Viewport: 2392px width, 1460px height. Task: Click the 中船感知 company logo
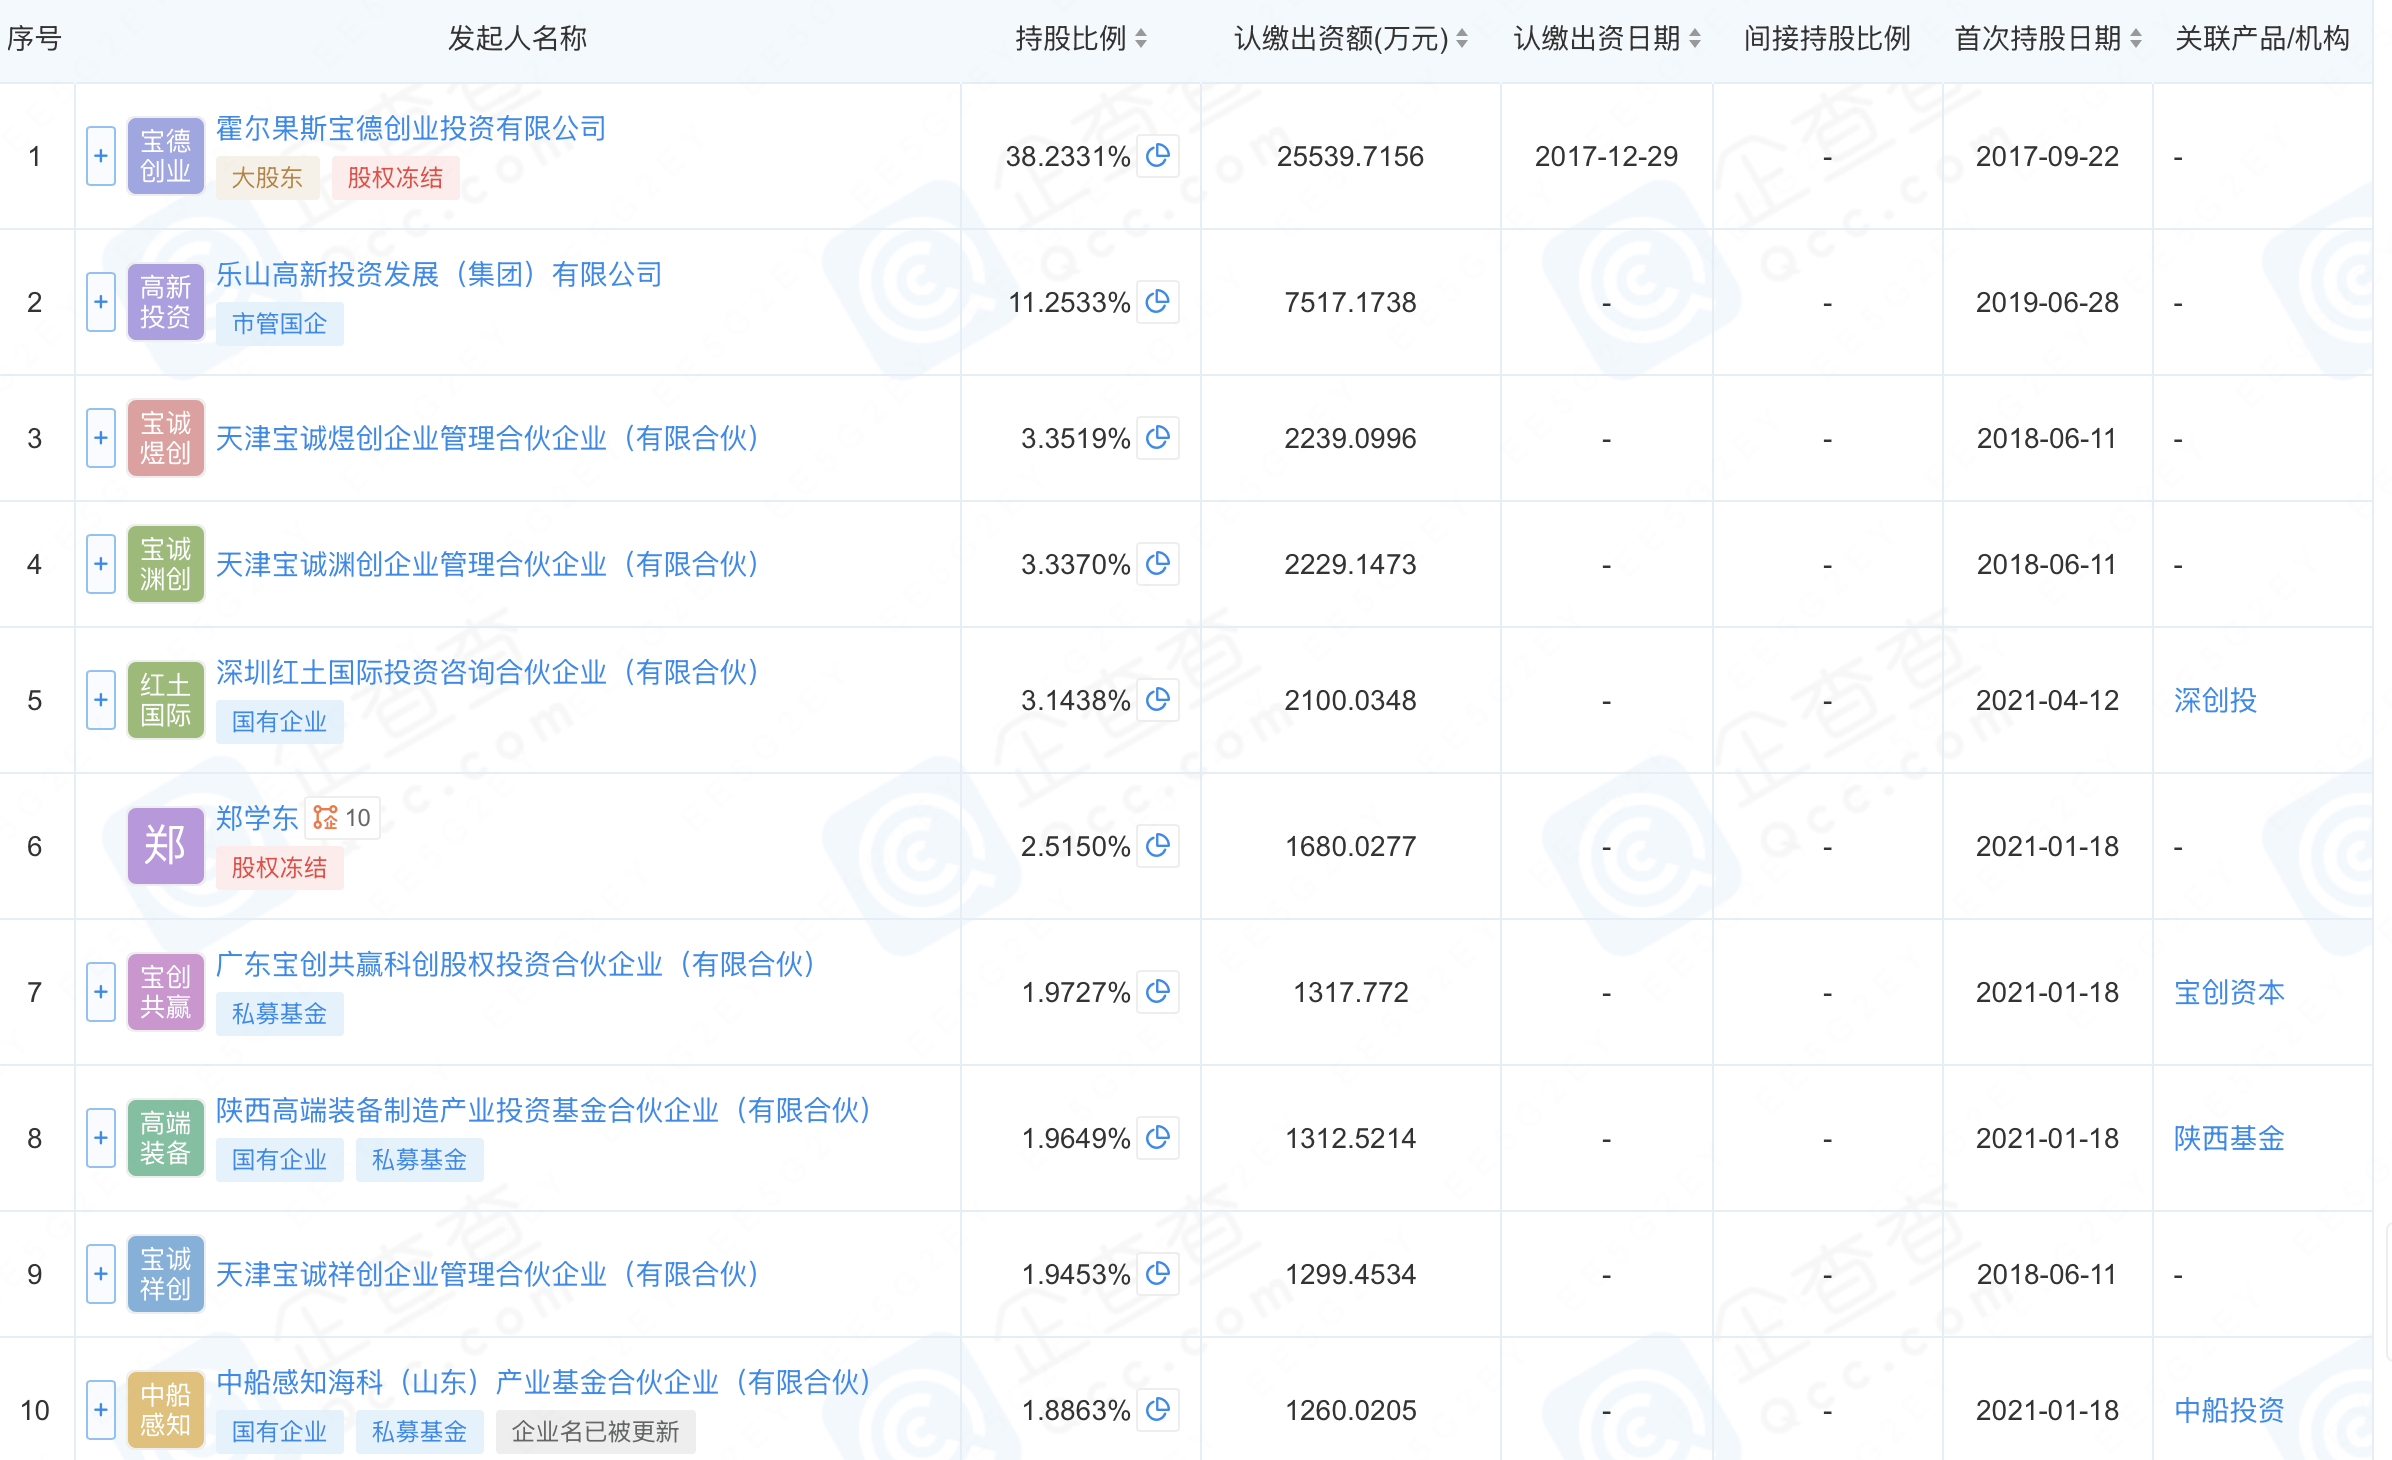click(x=166, y=1410)
